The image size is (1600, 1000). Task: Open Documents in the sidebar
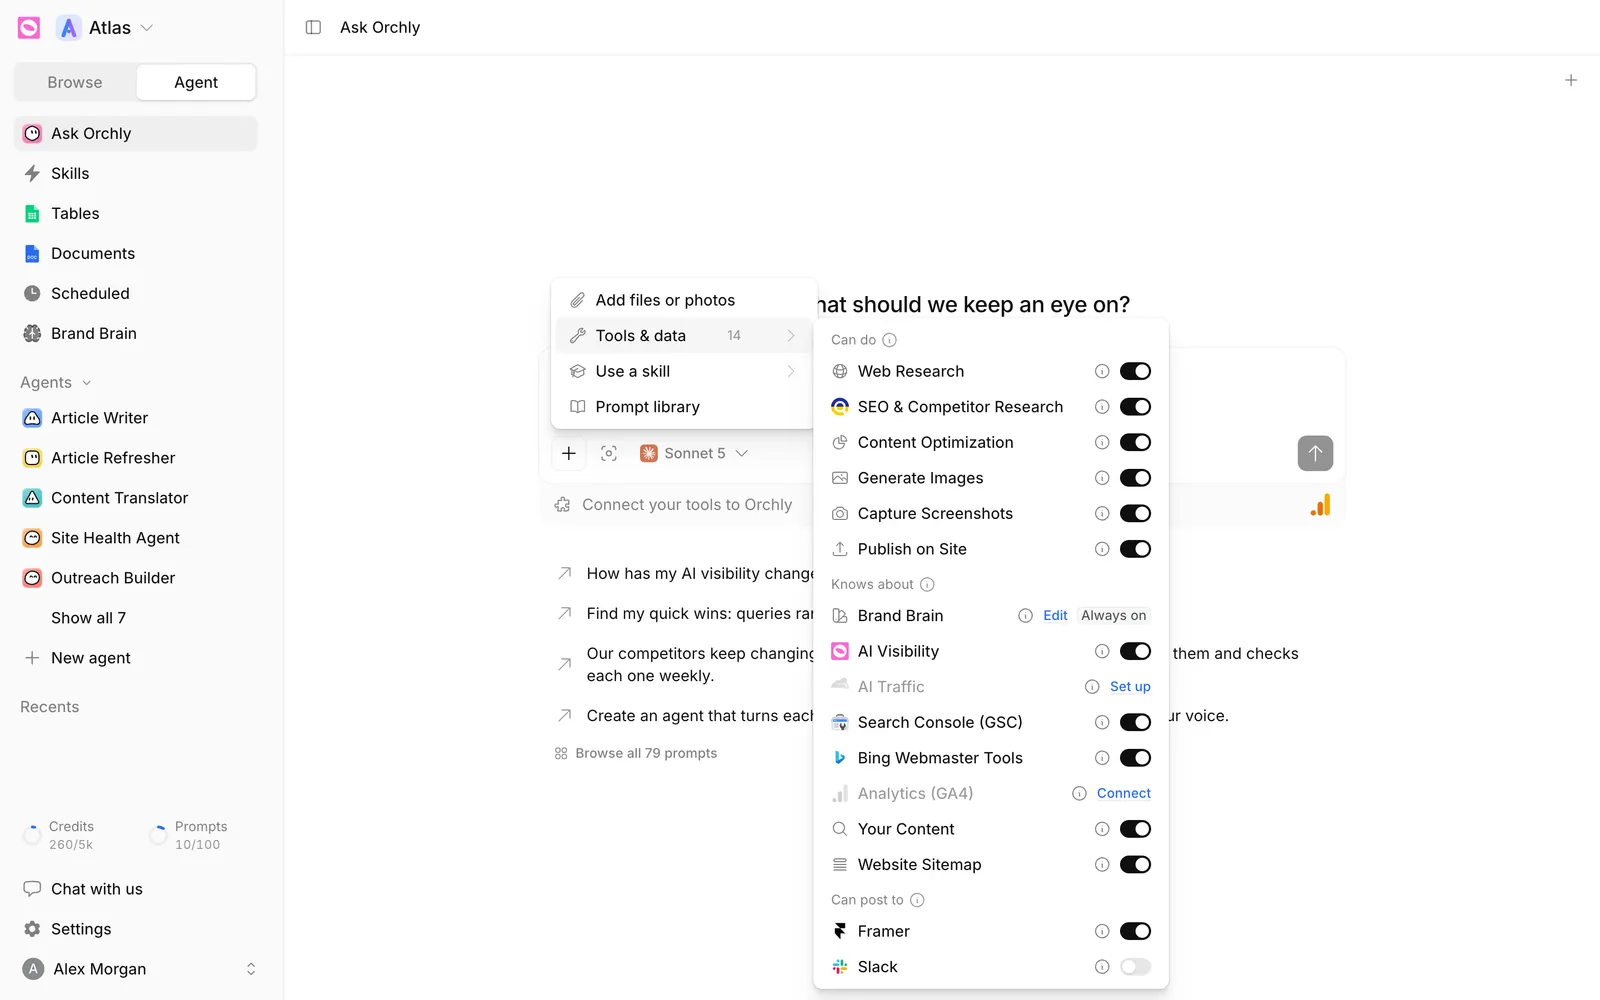(x=136, y=253)
